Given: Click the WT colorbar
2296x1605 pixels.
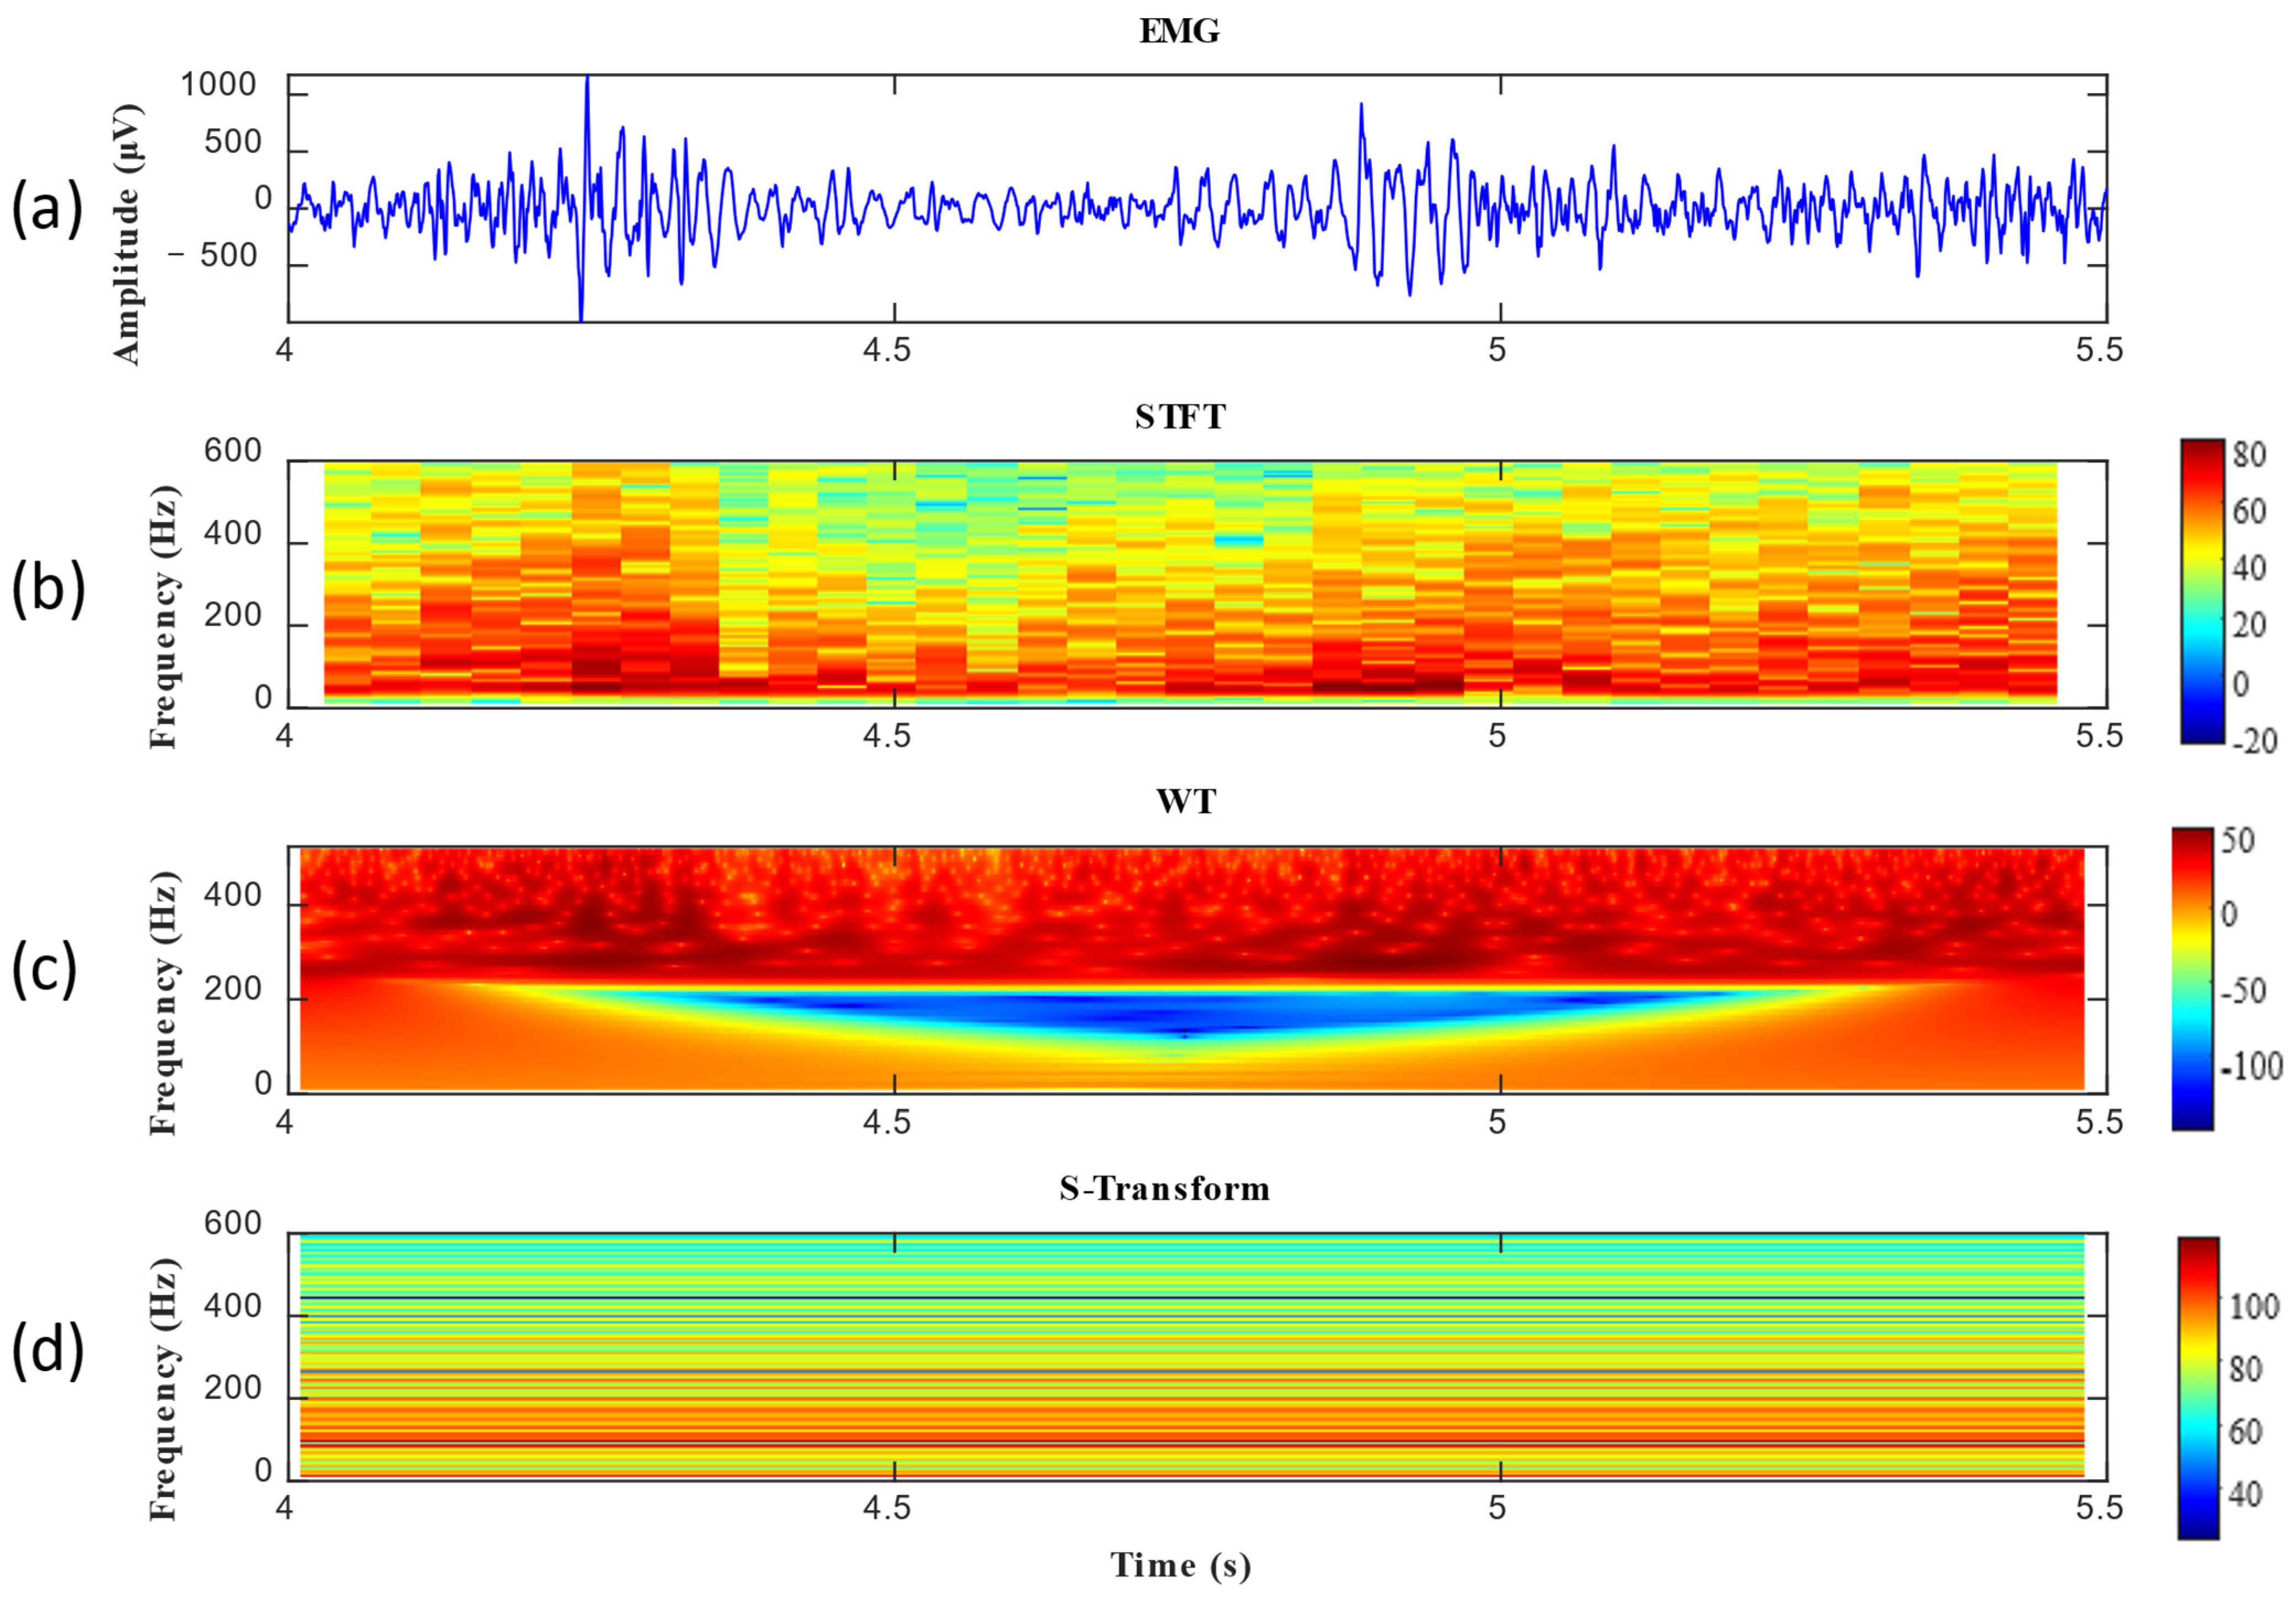Looking at the screenshot, I should tap(2192, 978).
